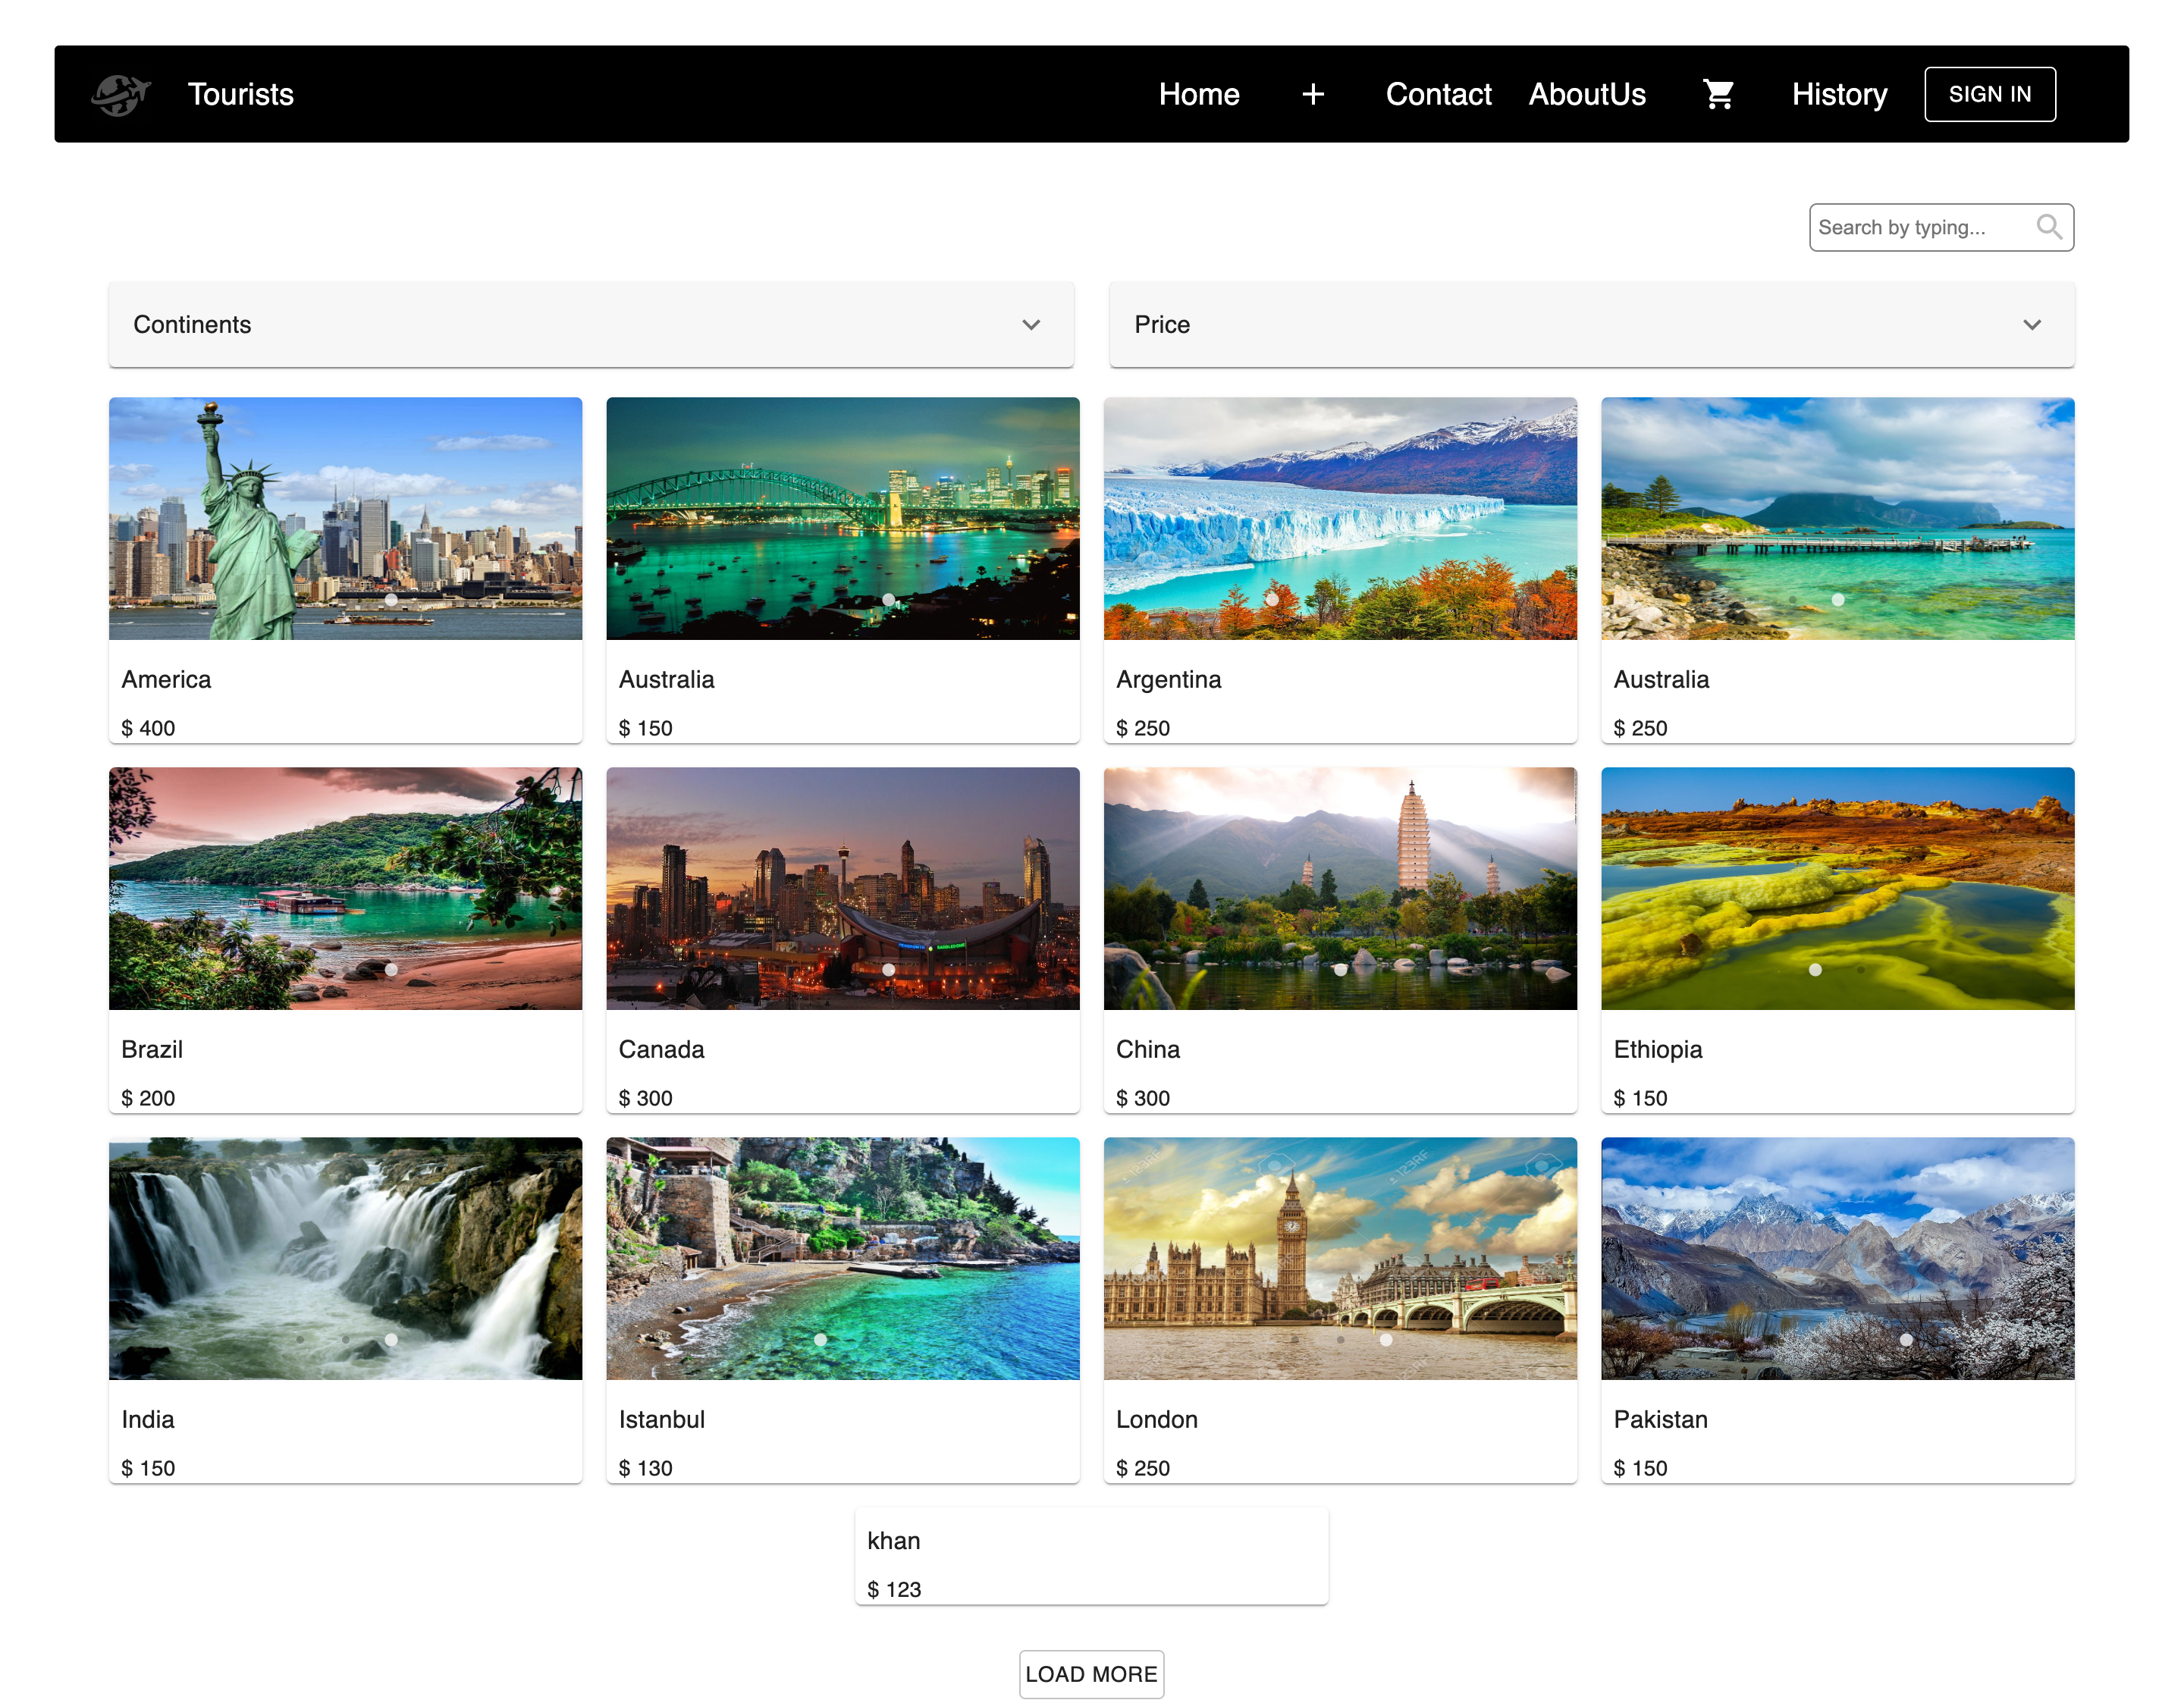Click the America card title
This screenshot has height=1700, width=2184.
[166, 679]
